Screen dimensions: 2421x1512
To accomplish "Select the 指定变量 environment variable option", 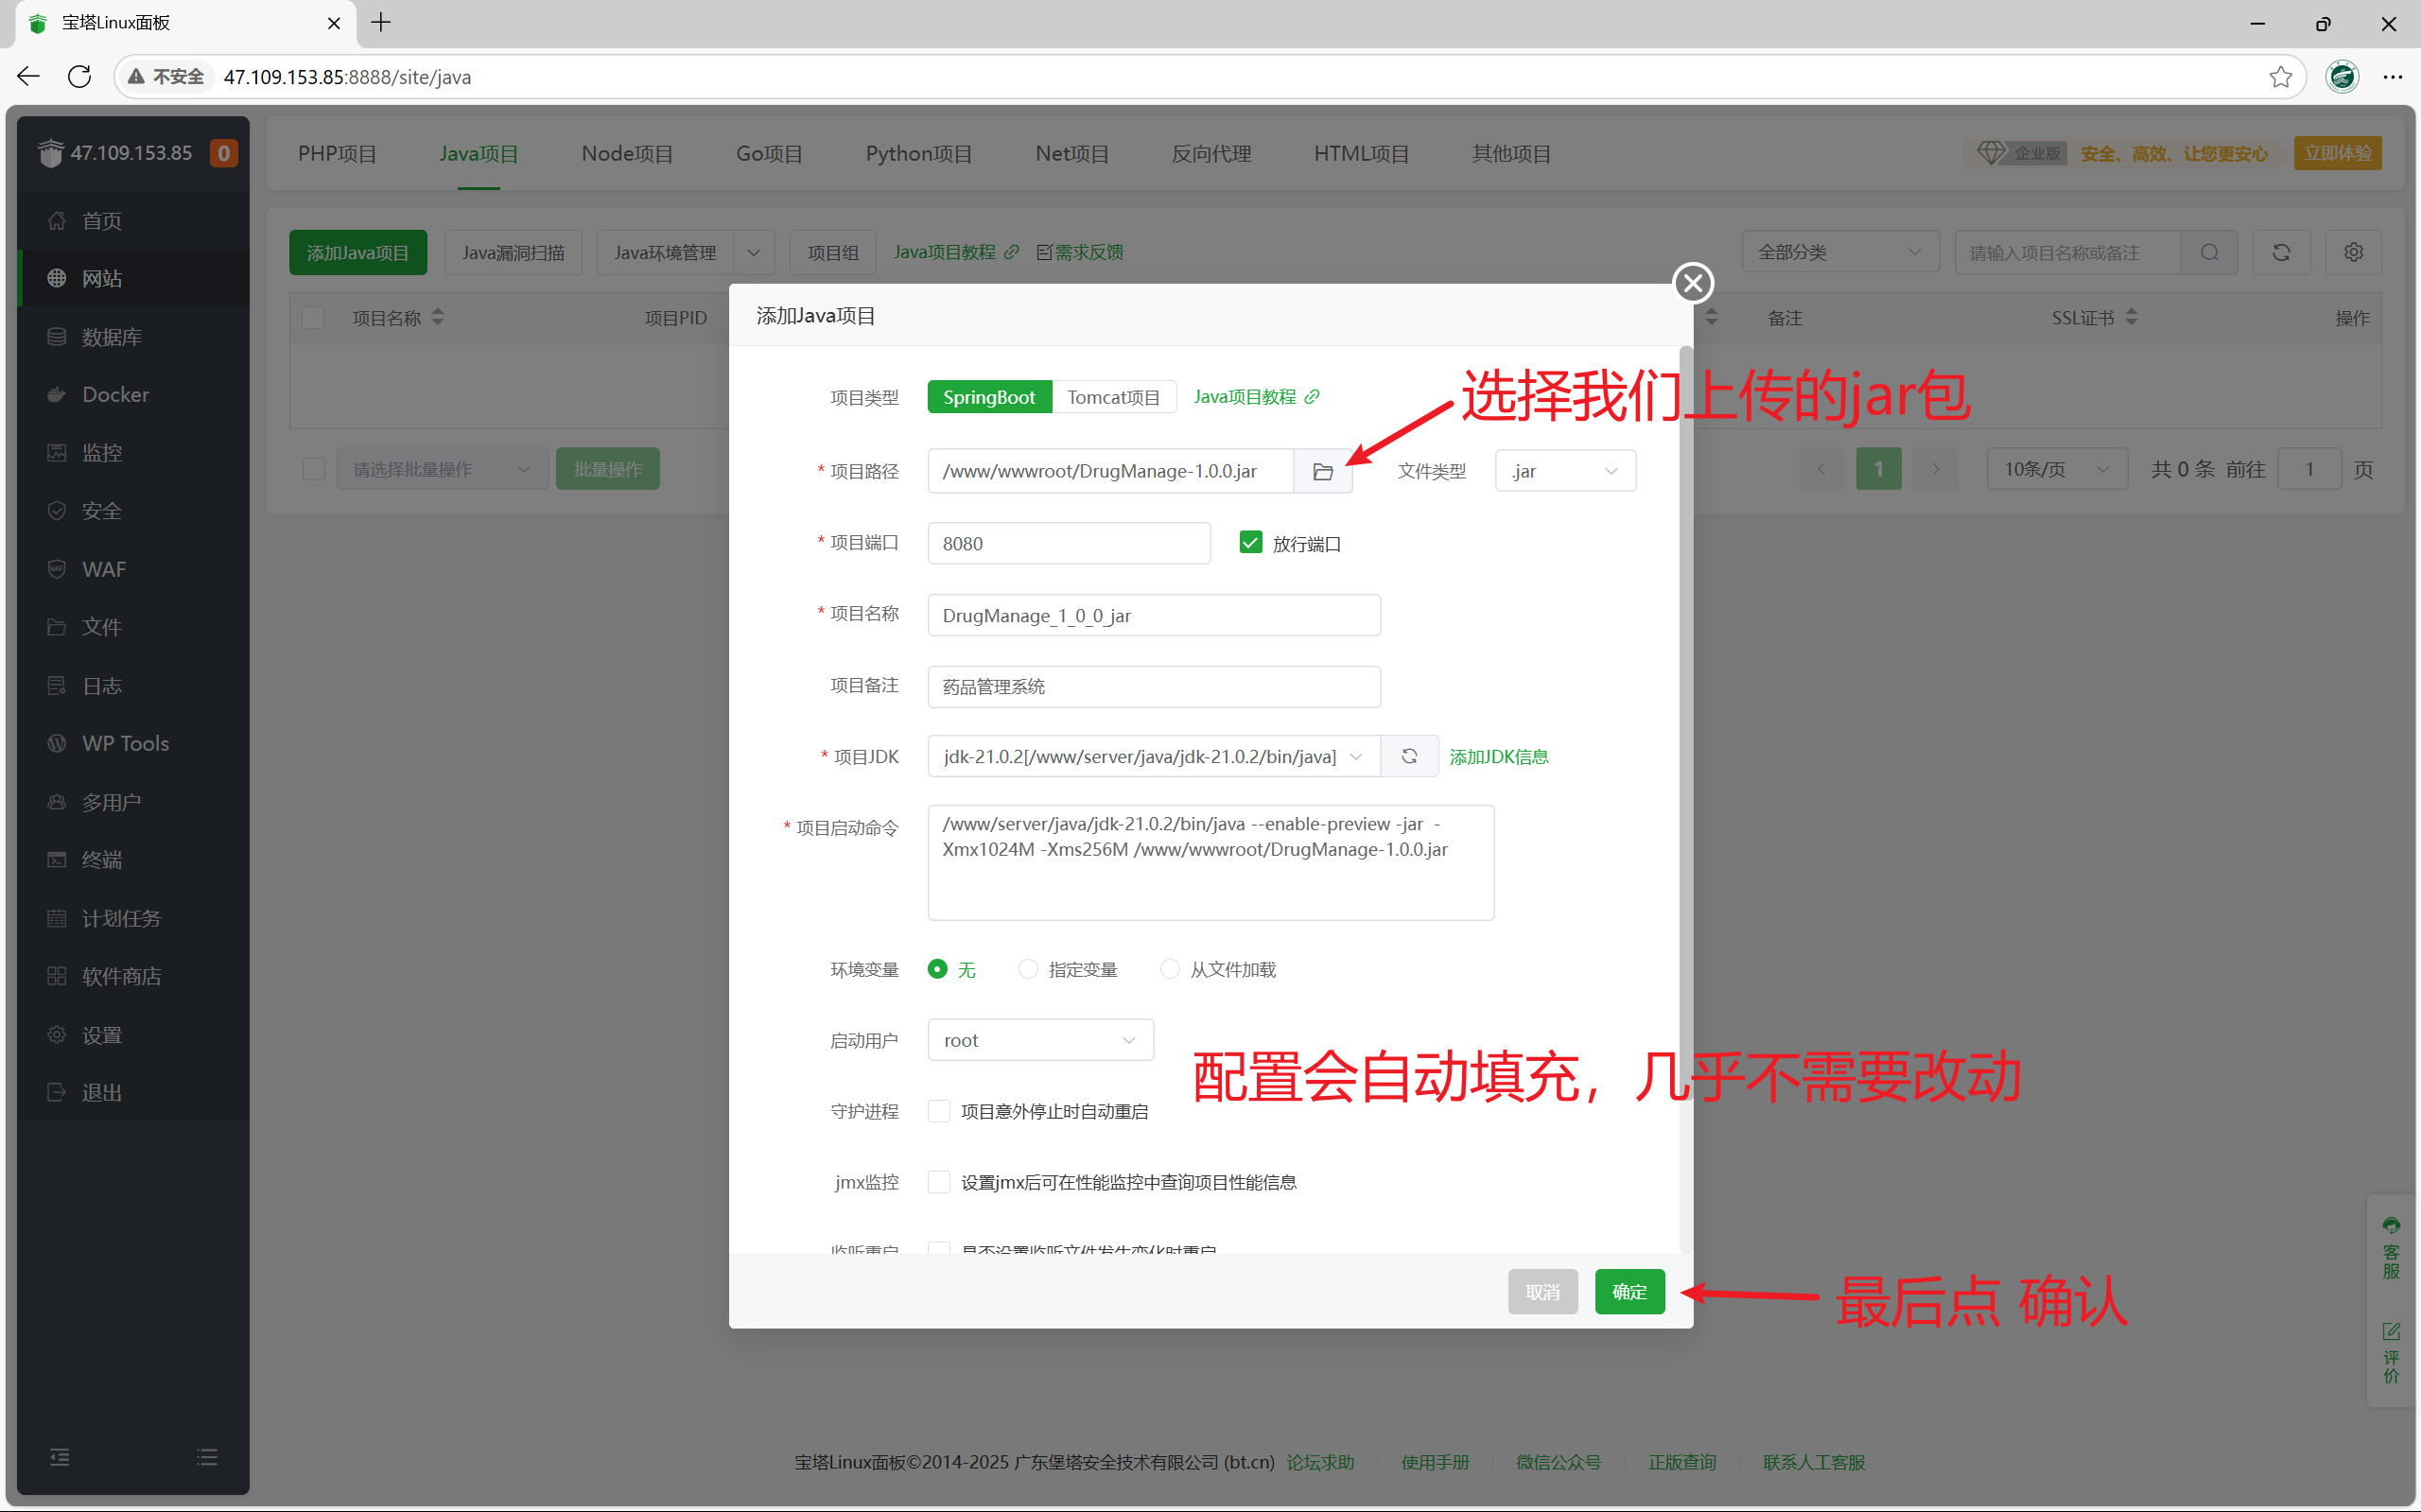I will tap(1027, 969).
